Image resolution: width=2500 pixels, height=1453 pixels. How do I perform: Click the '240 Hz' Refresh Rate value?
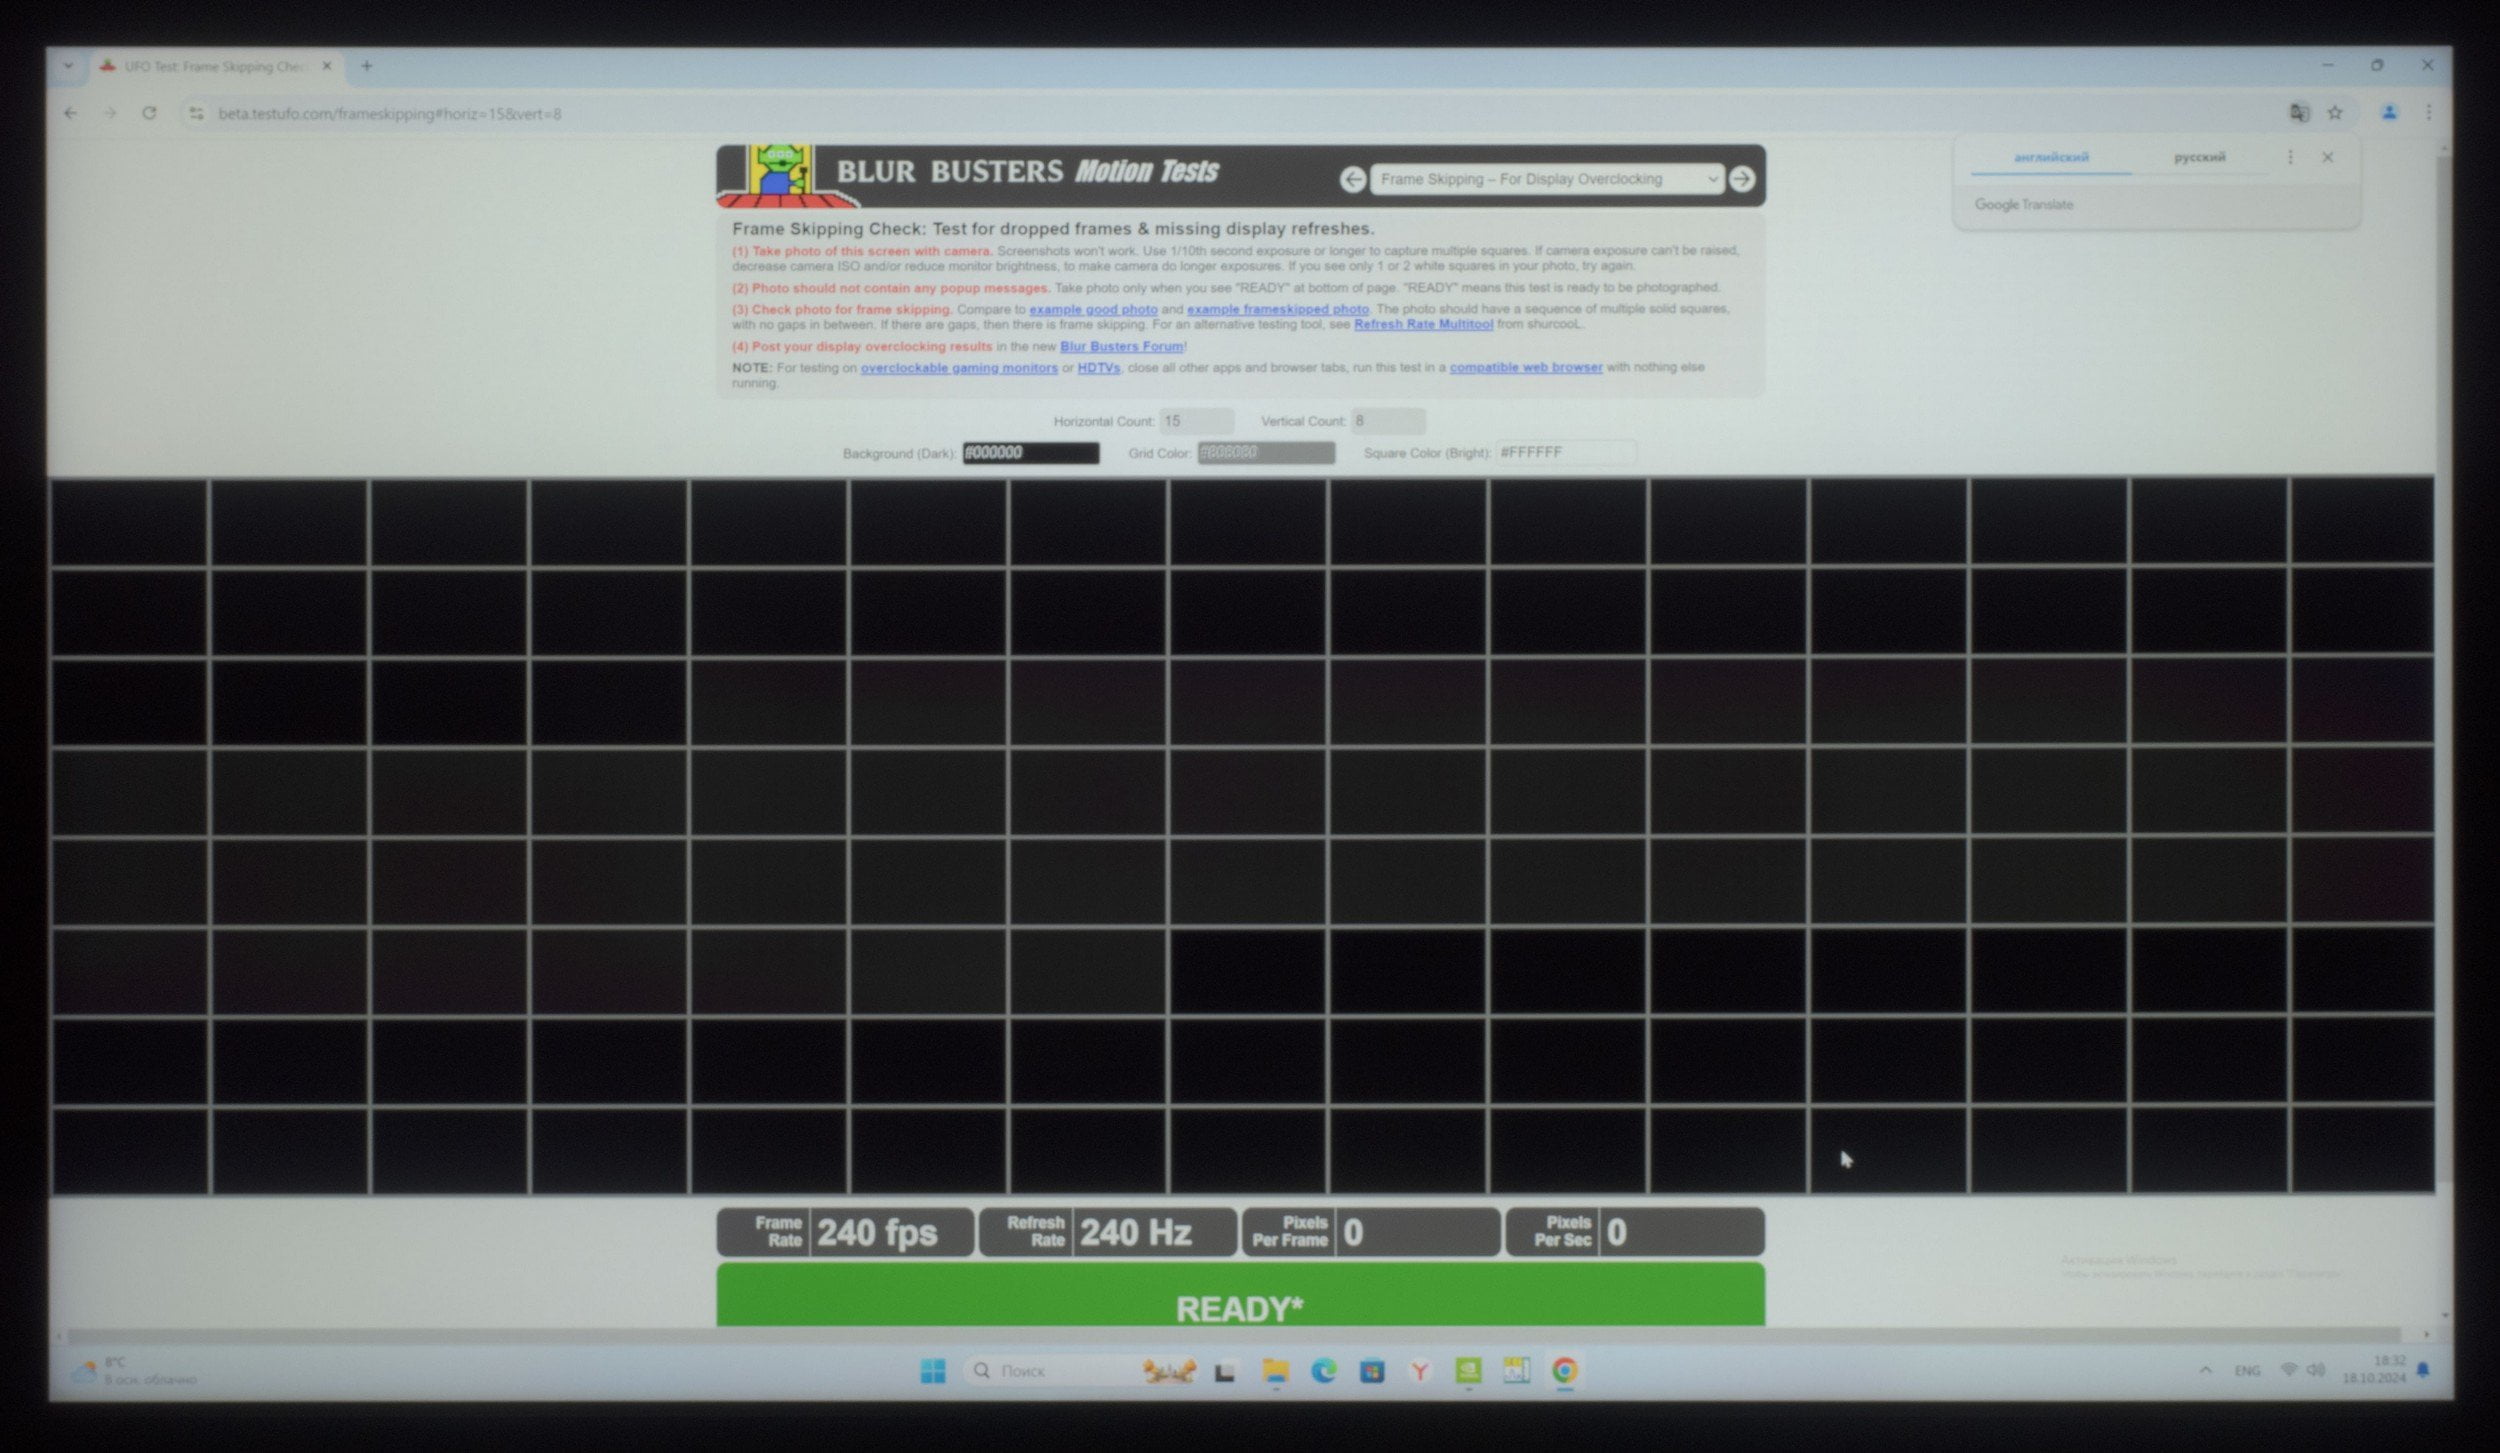tap(1135, 1233)
